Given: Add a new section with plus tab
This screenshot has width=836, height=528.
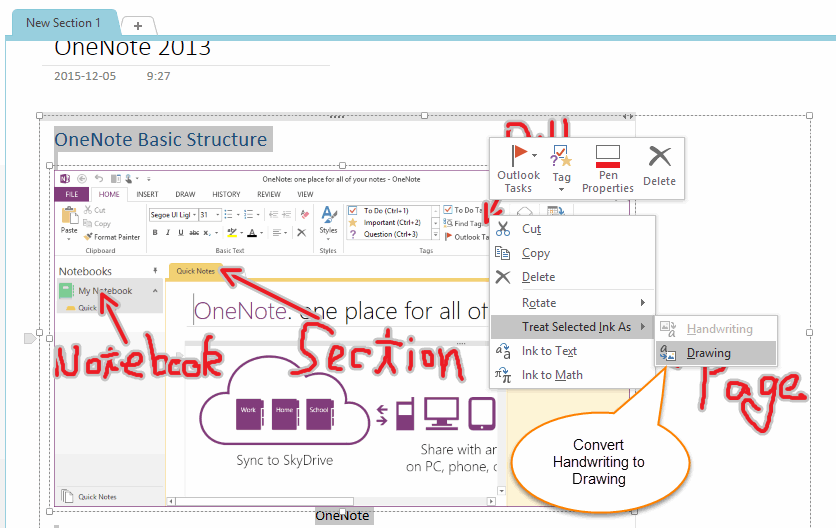Looking at the screenshot, I should coord(137,25).
